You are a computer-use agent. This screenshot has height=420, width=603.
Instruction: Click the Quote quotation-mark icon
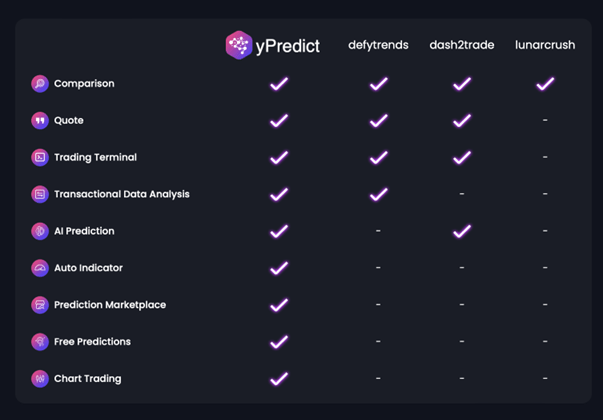(40, 121)
